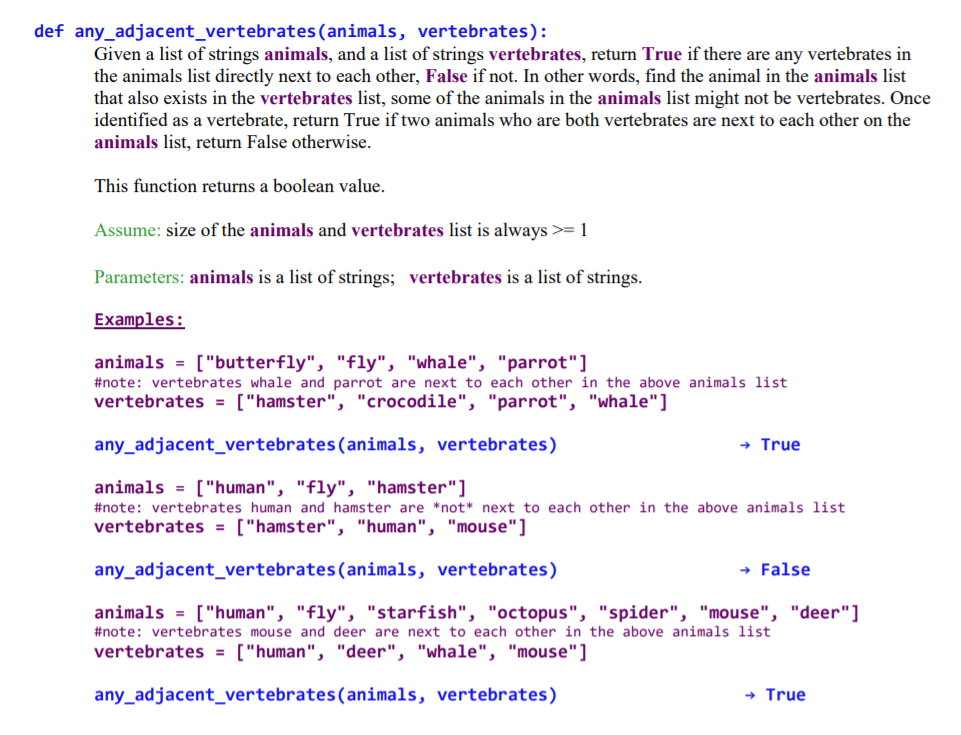Click the bold 'False' word in the description
The image size is (961, 735).
446,76
